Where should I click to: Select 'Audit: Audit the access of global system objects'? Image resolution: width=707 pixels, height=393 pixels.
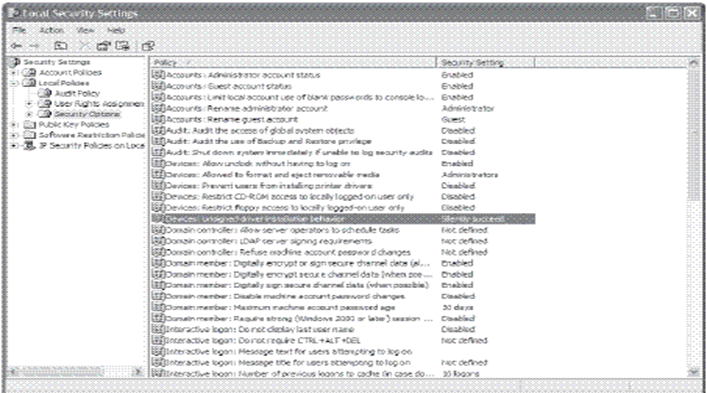coord(260,130)
